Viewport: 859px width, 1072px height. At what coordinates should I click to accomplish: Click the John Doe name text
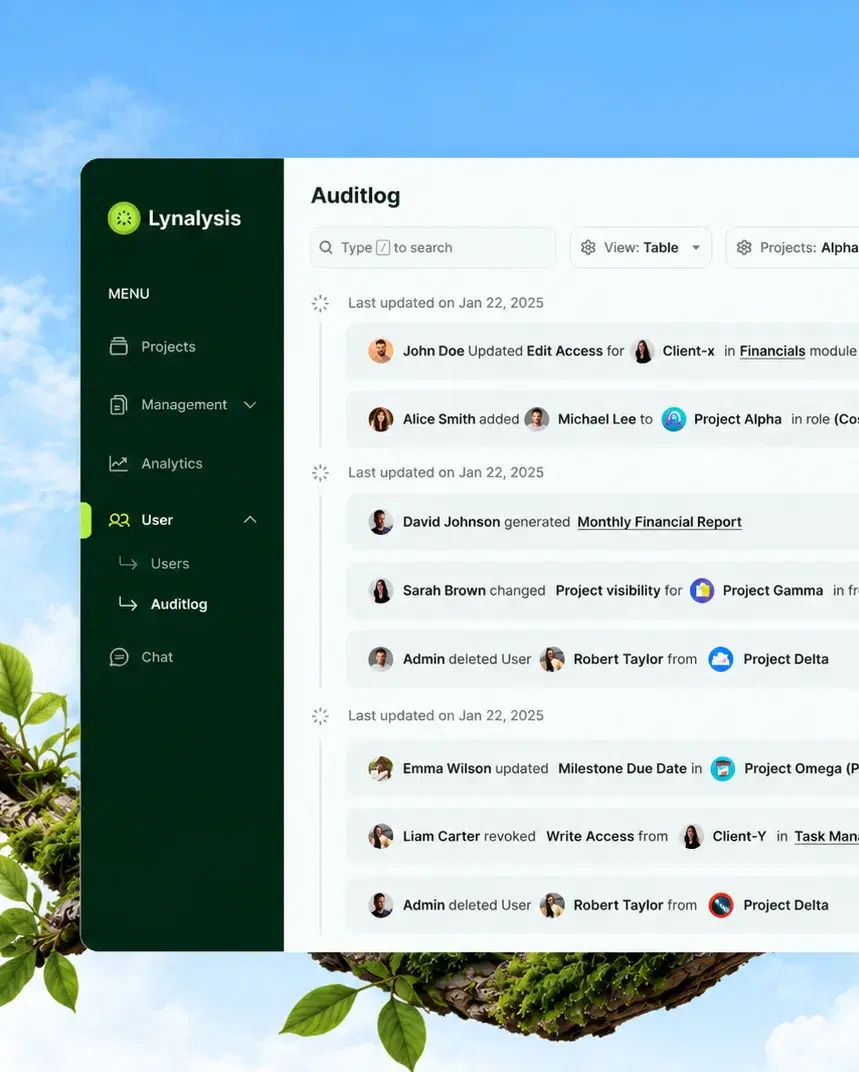pyautogui.click(x=434, y=351)
